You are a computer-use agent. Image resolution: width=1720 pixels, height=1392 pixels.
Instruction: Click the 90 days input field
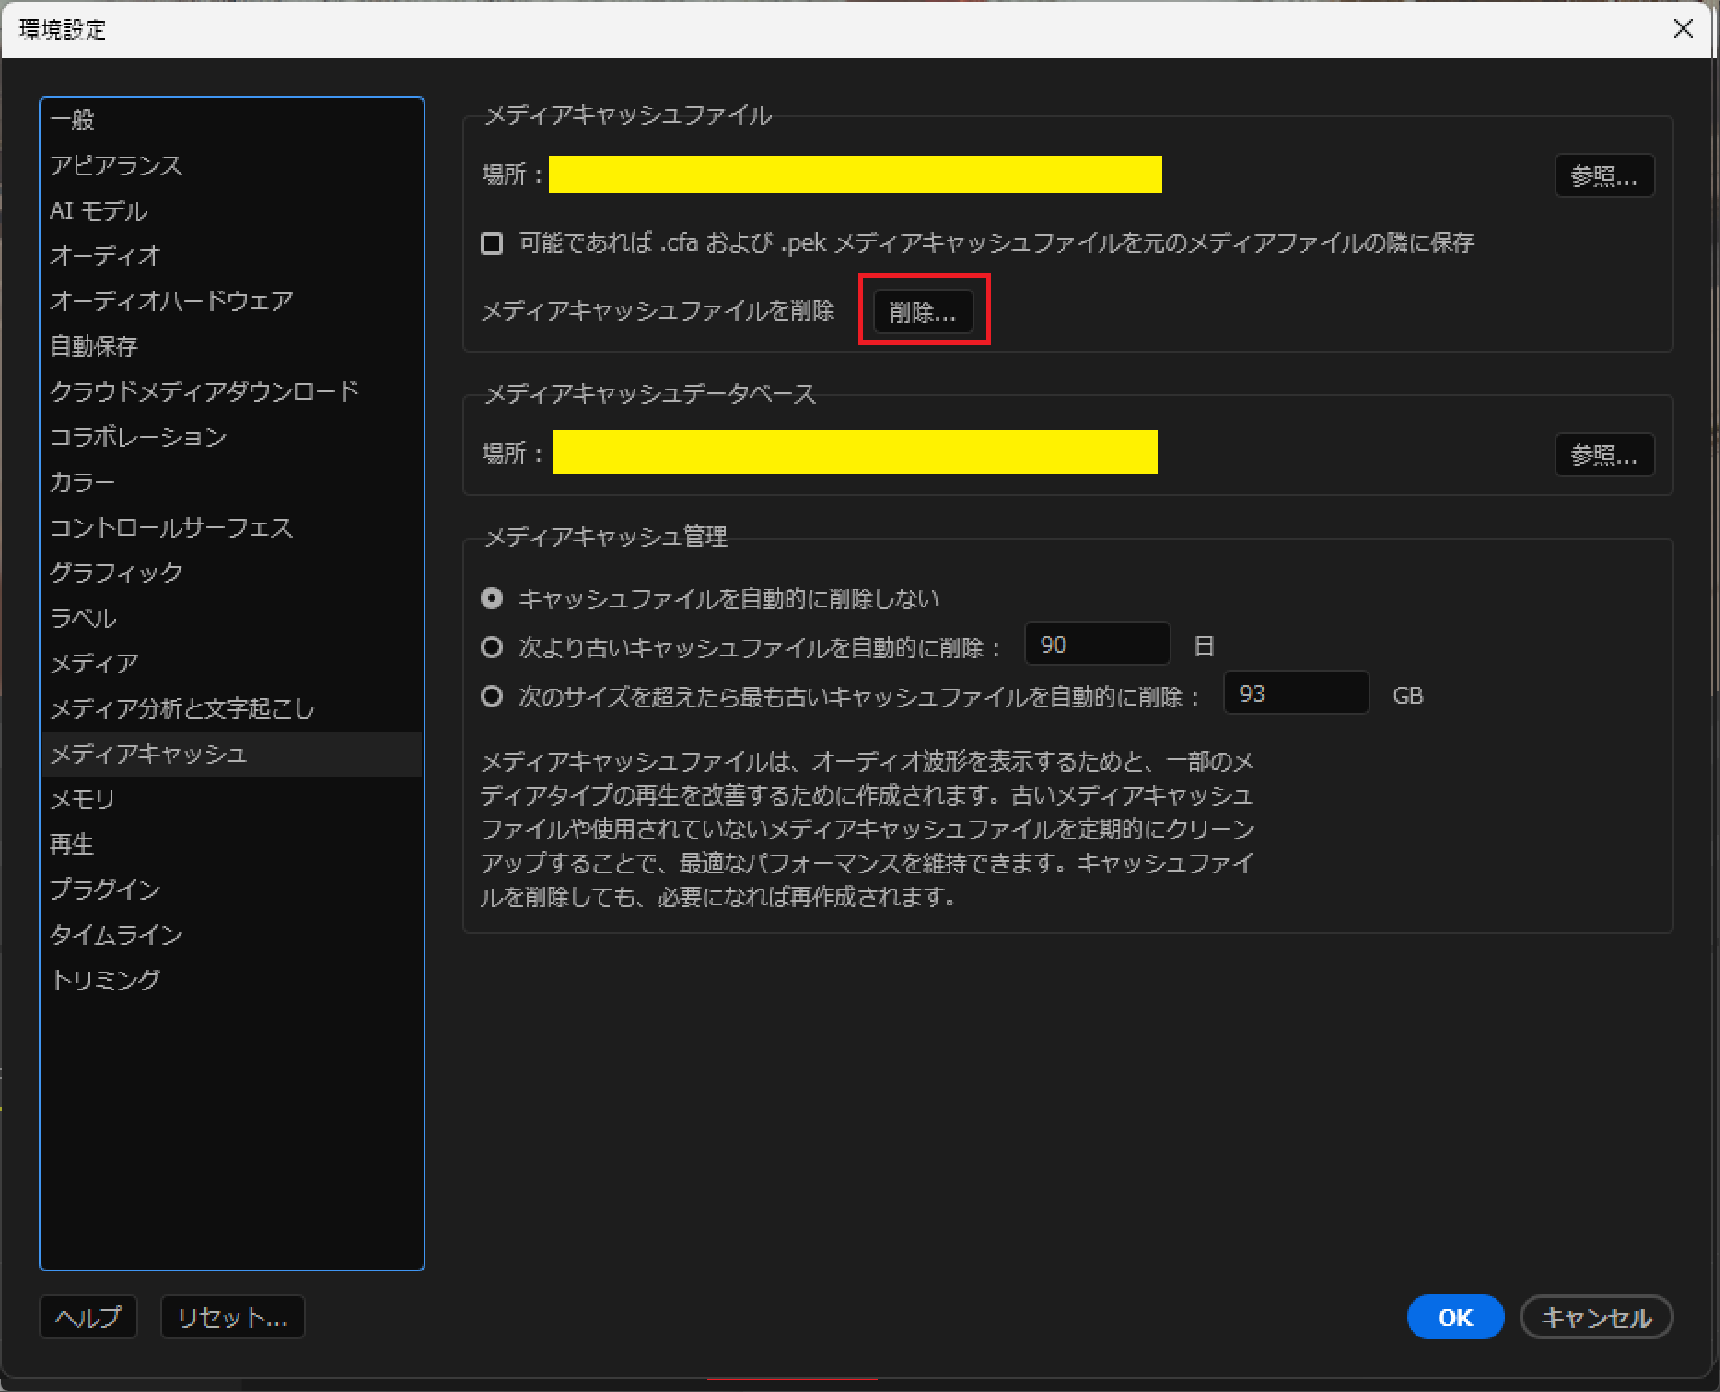(x=1096, y=643)
